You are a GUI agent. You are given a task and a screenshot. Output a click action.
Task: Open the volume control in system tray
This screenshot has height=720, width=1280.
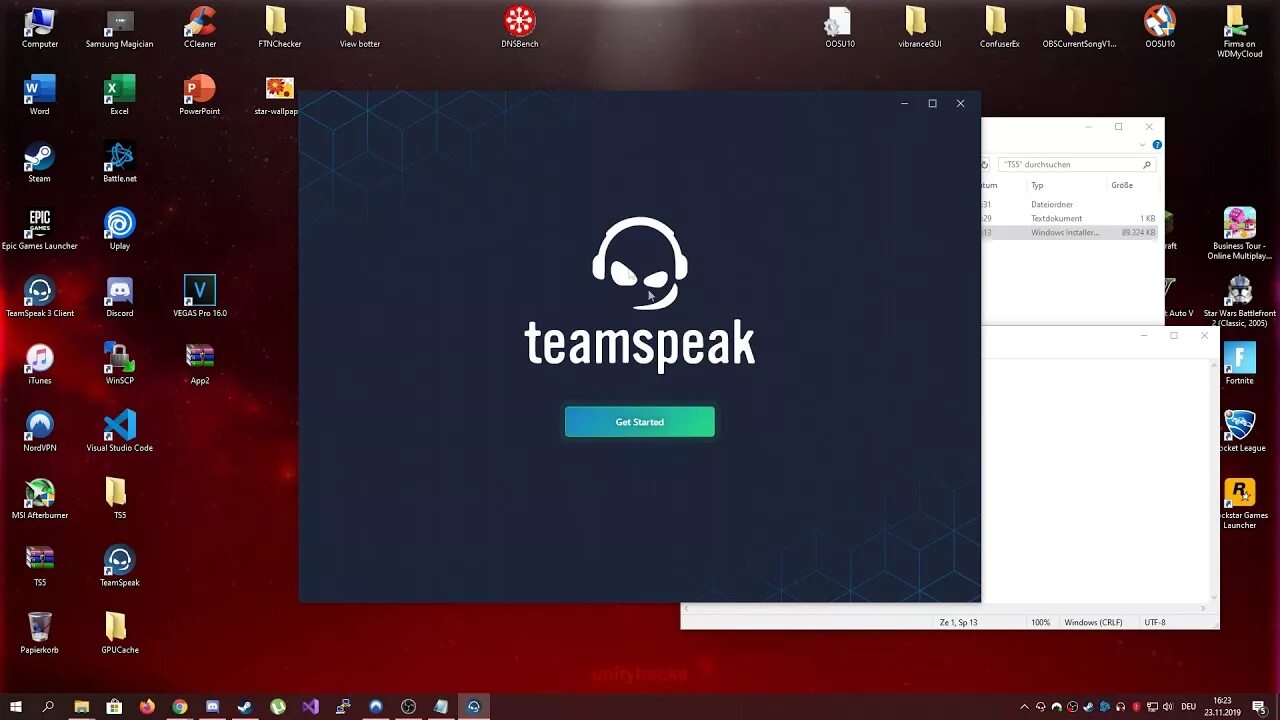1168,707
